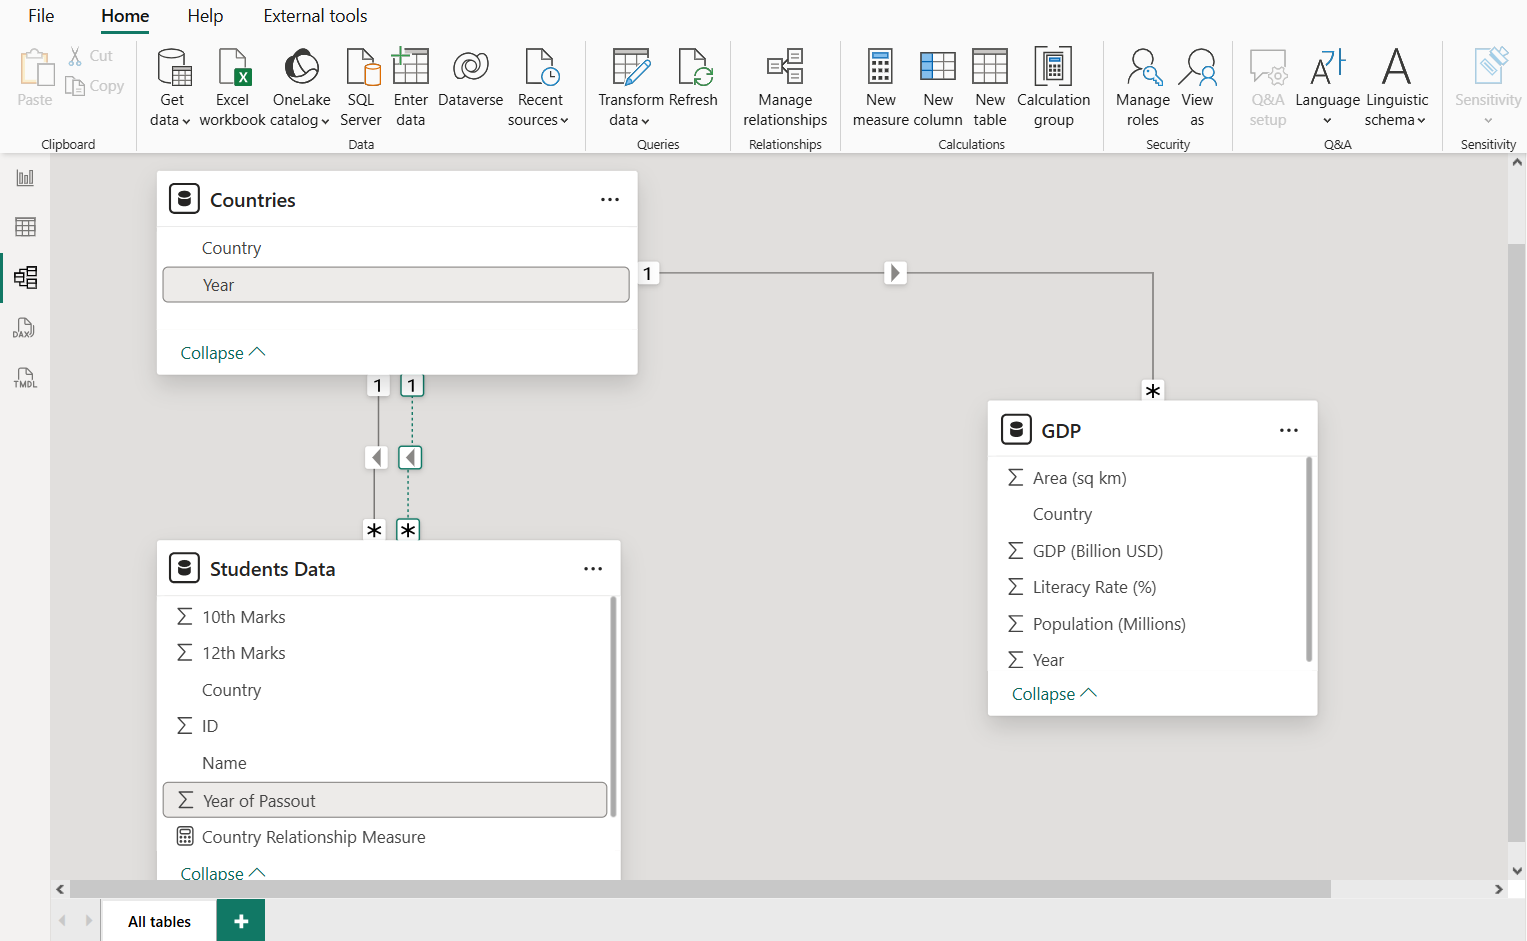Open the File menu

pyautogui.click(x=41, y=16)
